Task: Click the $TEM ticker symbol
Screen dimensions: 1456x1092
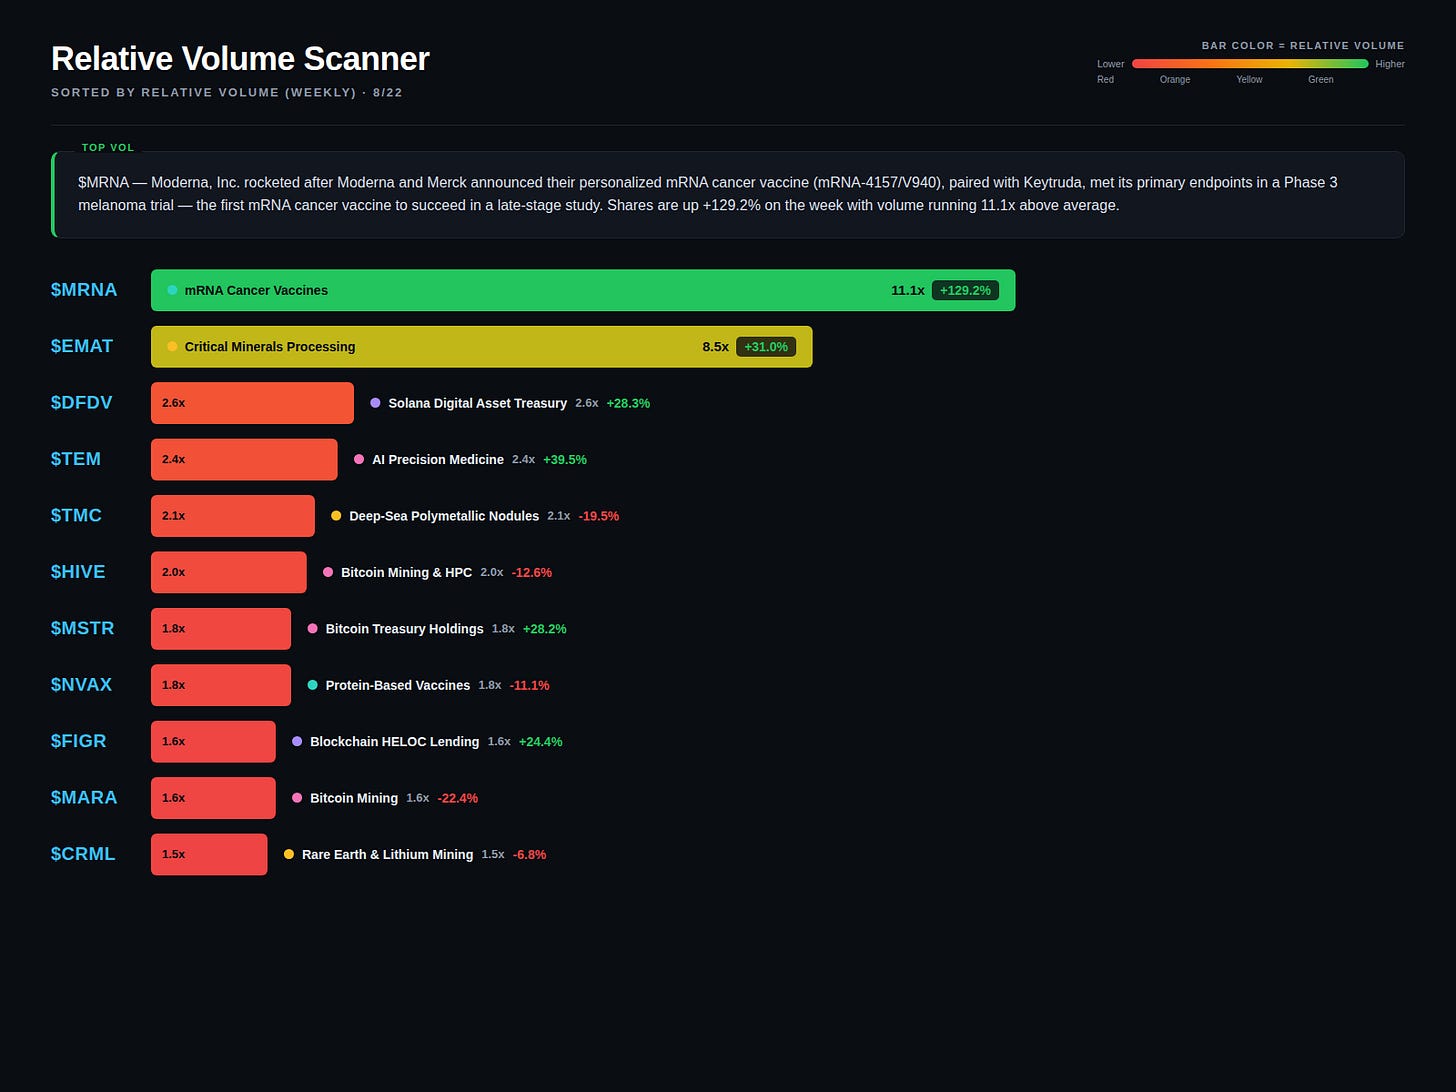Action: (76, 459)
